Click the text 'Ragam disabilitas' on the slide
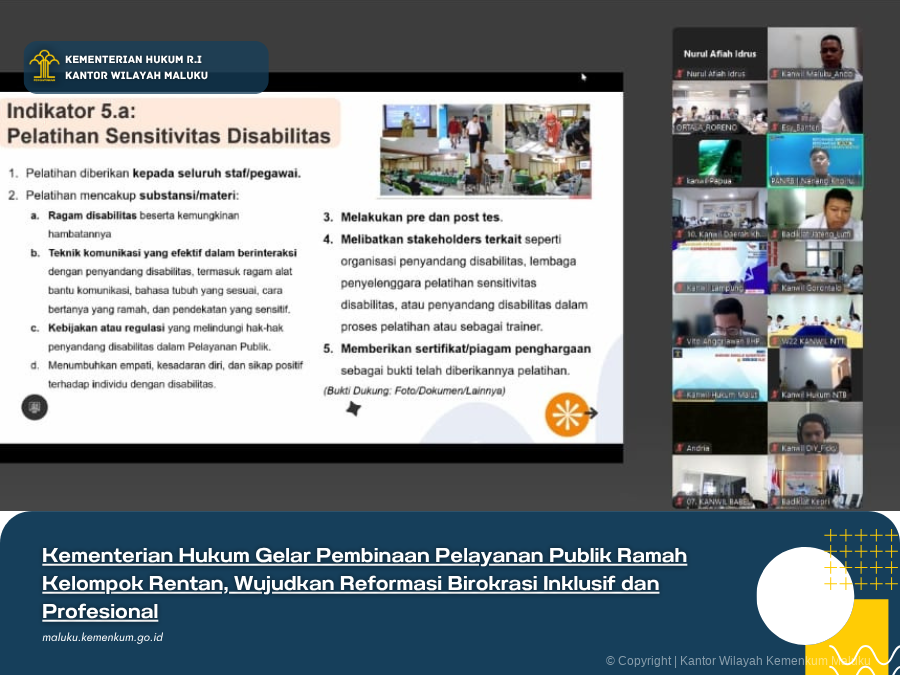The image size is (900, 675). [92, 216]
